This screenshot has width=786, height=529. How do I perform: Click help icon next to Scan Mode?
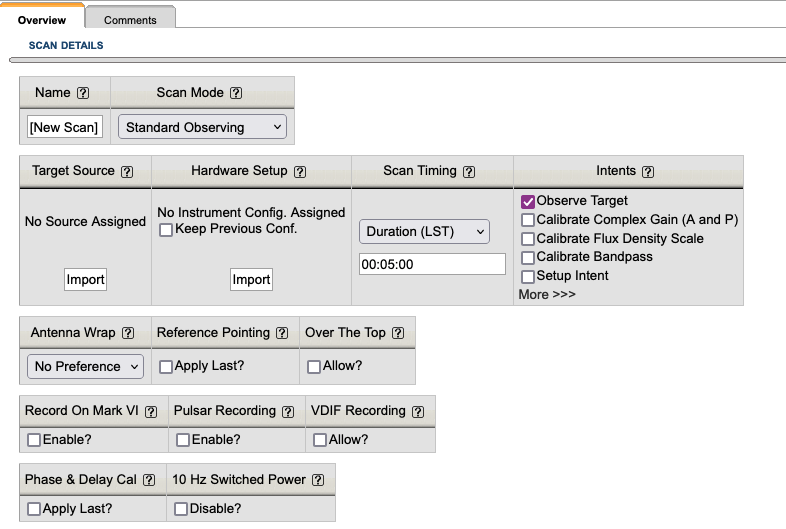[x=236, y=93]
